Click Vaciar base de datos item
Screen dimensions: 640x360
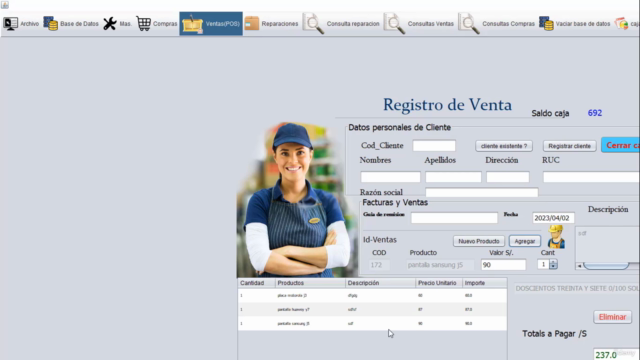coord(575,24)
